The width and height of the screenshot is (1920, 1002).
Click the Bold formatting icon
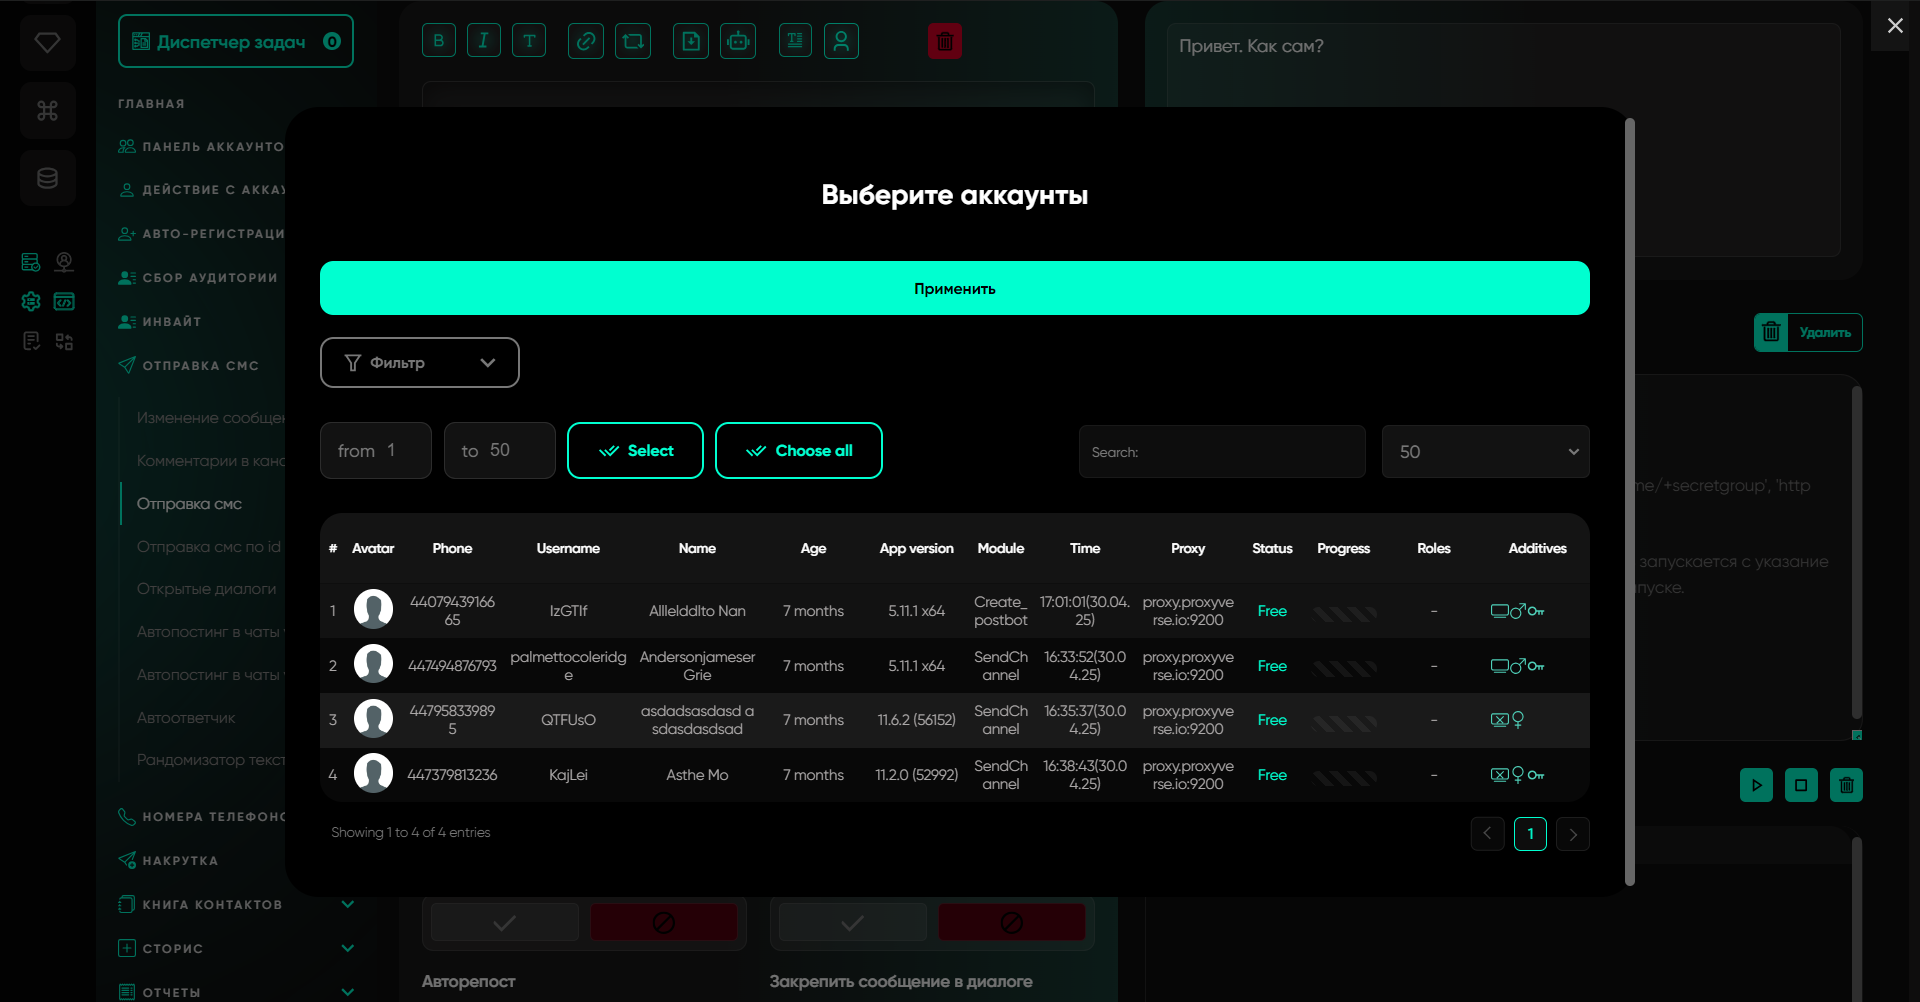pyautogui.click(x=439, y=41)
